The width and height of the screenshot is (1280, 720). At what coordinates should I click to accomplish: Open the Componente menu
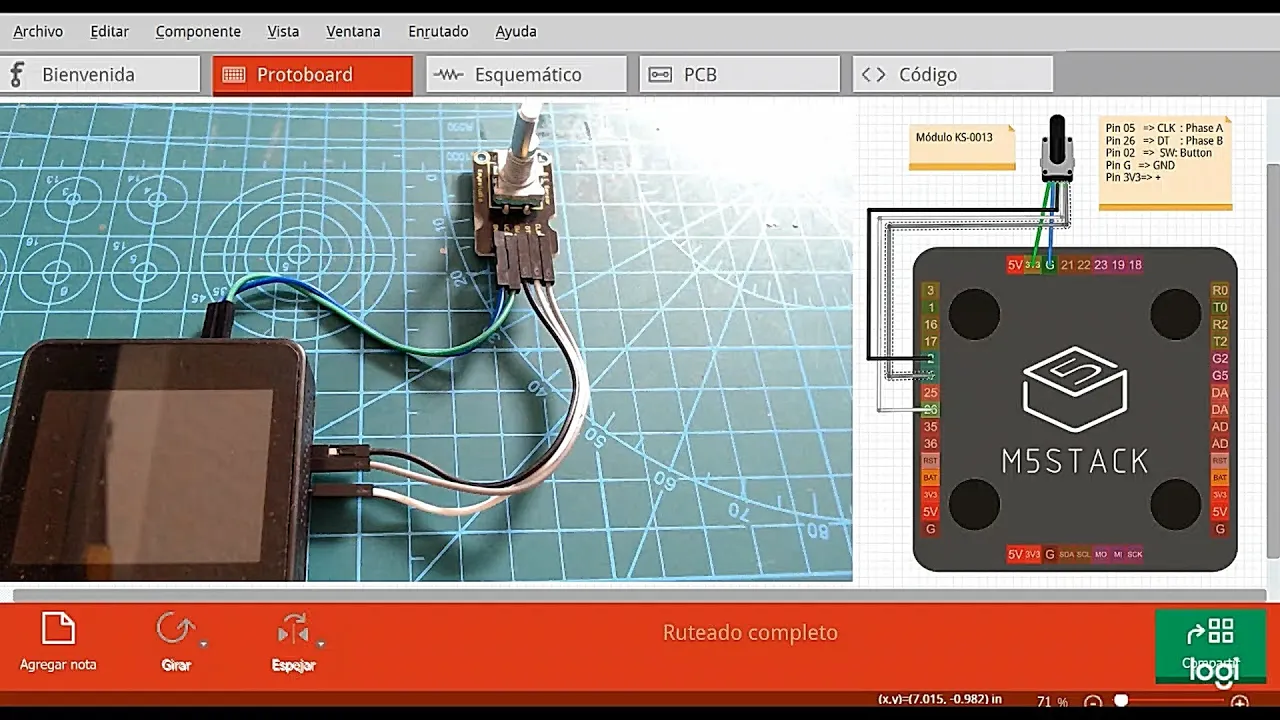point(198,31)
